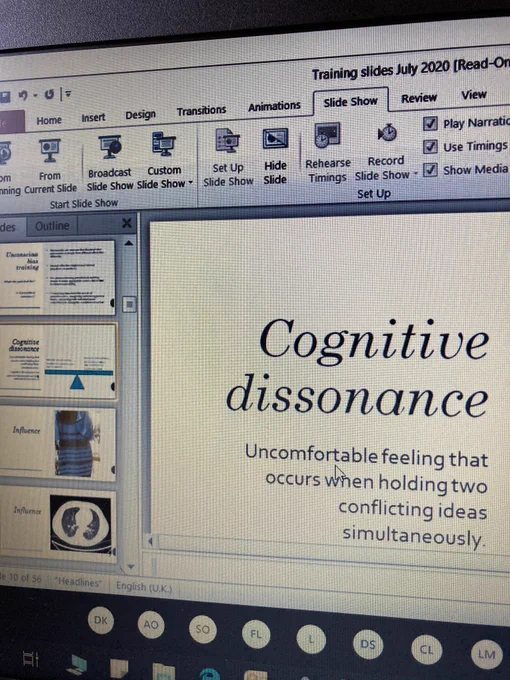Click the Hide Slide button
This screenshot has width=510, height=680.
pos(275,156)
